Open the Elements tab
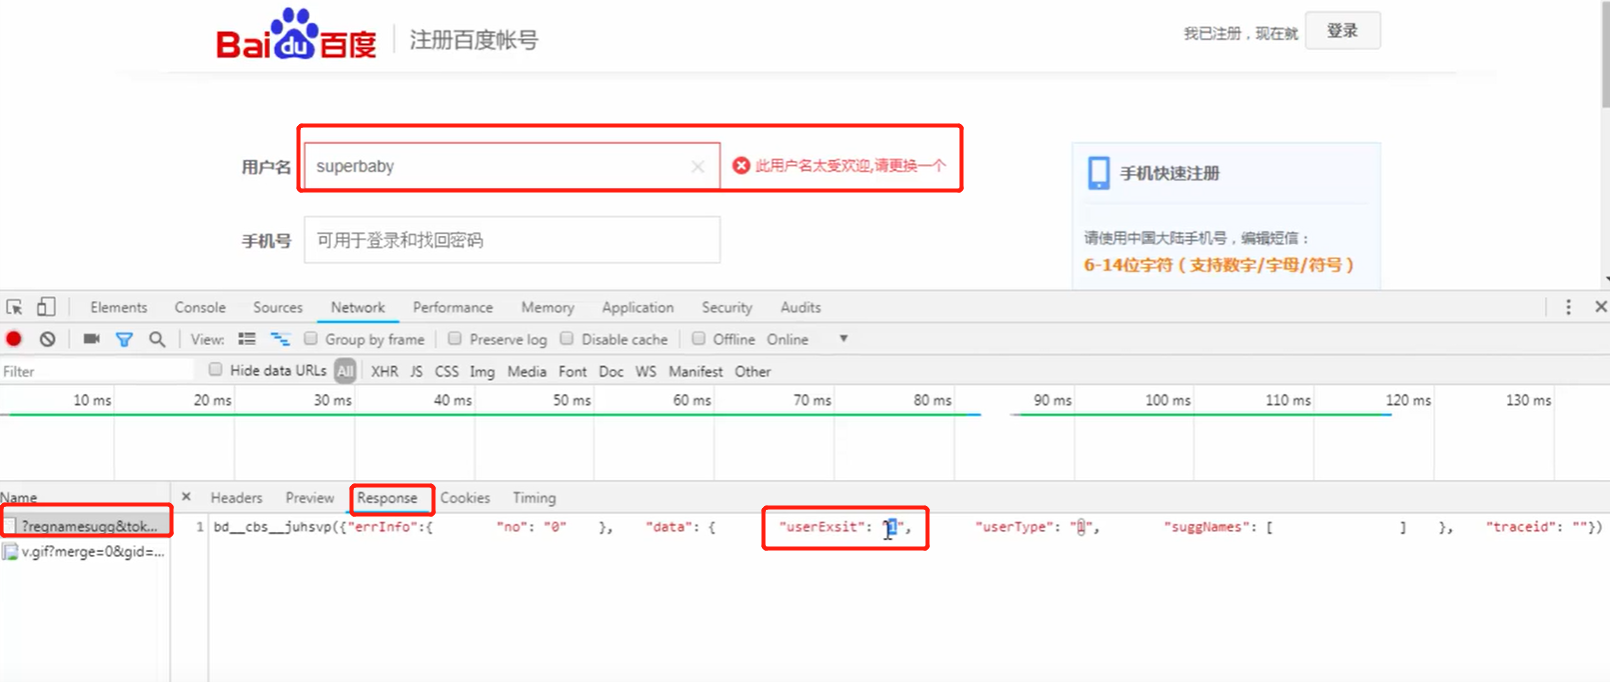Screen dimensions: 1610x682 pyautogui.click(x=118, y=307)
